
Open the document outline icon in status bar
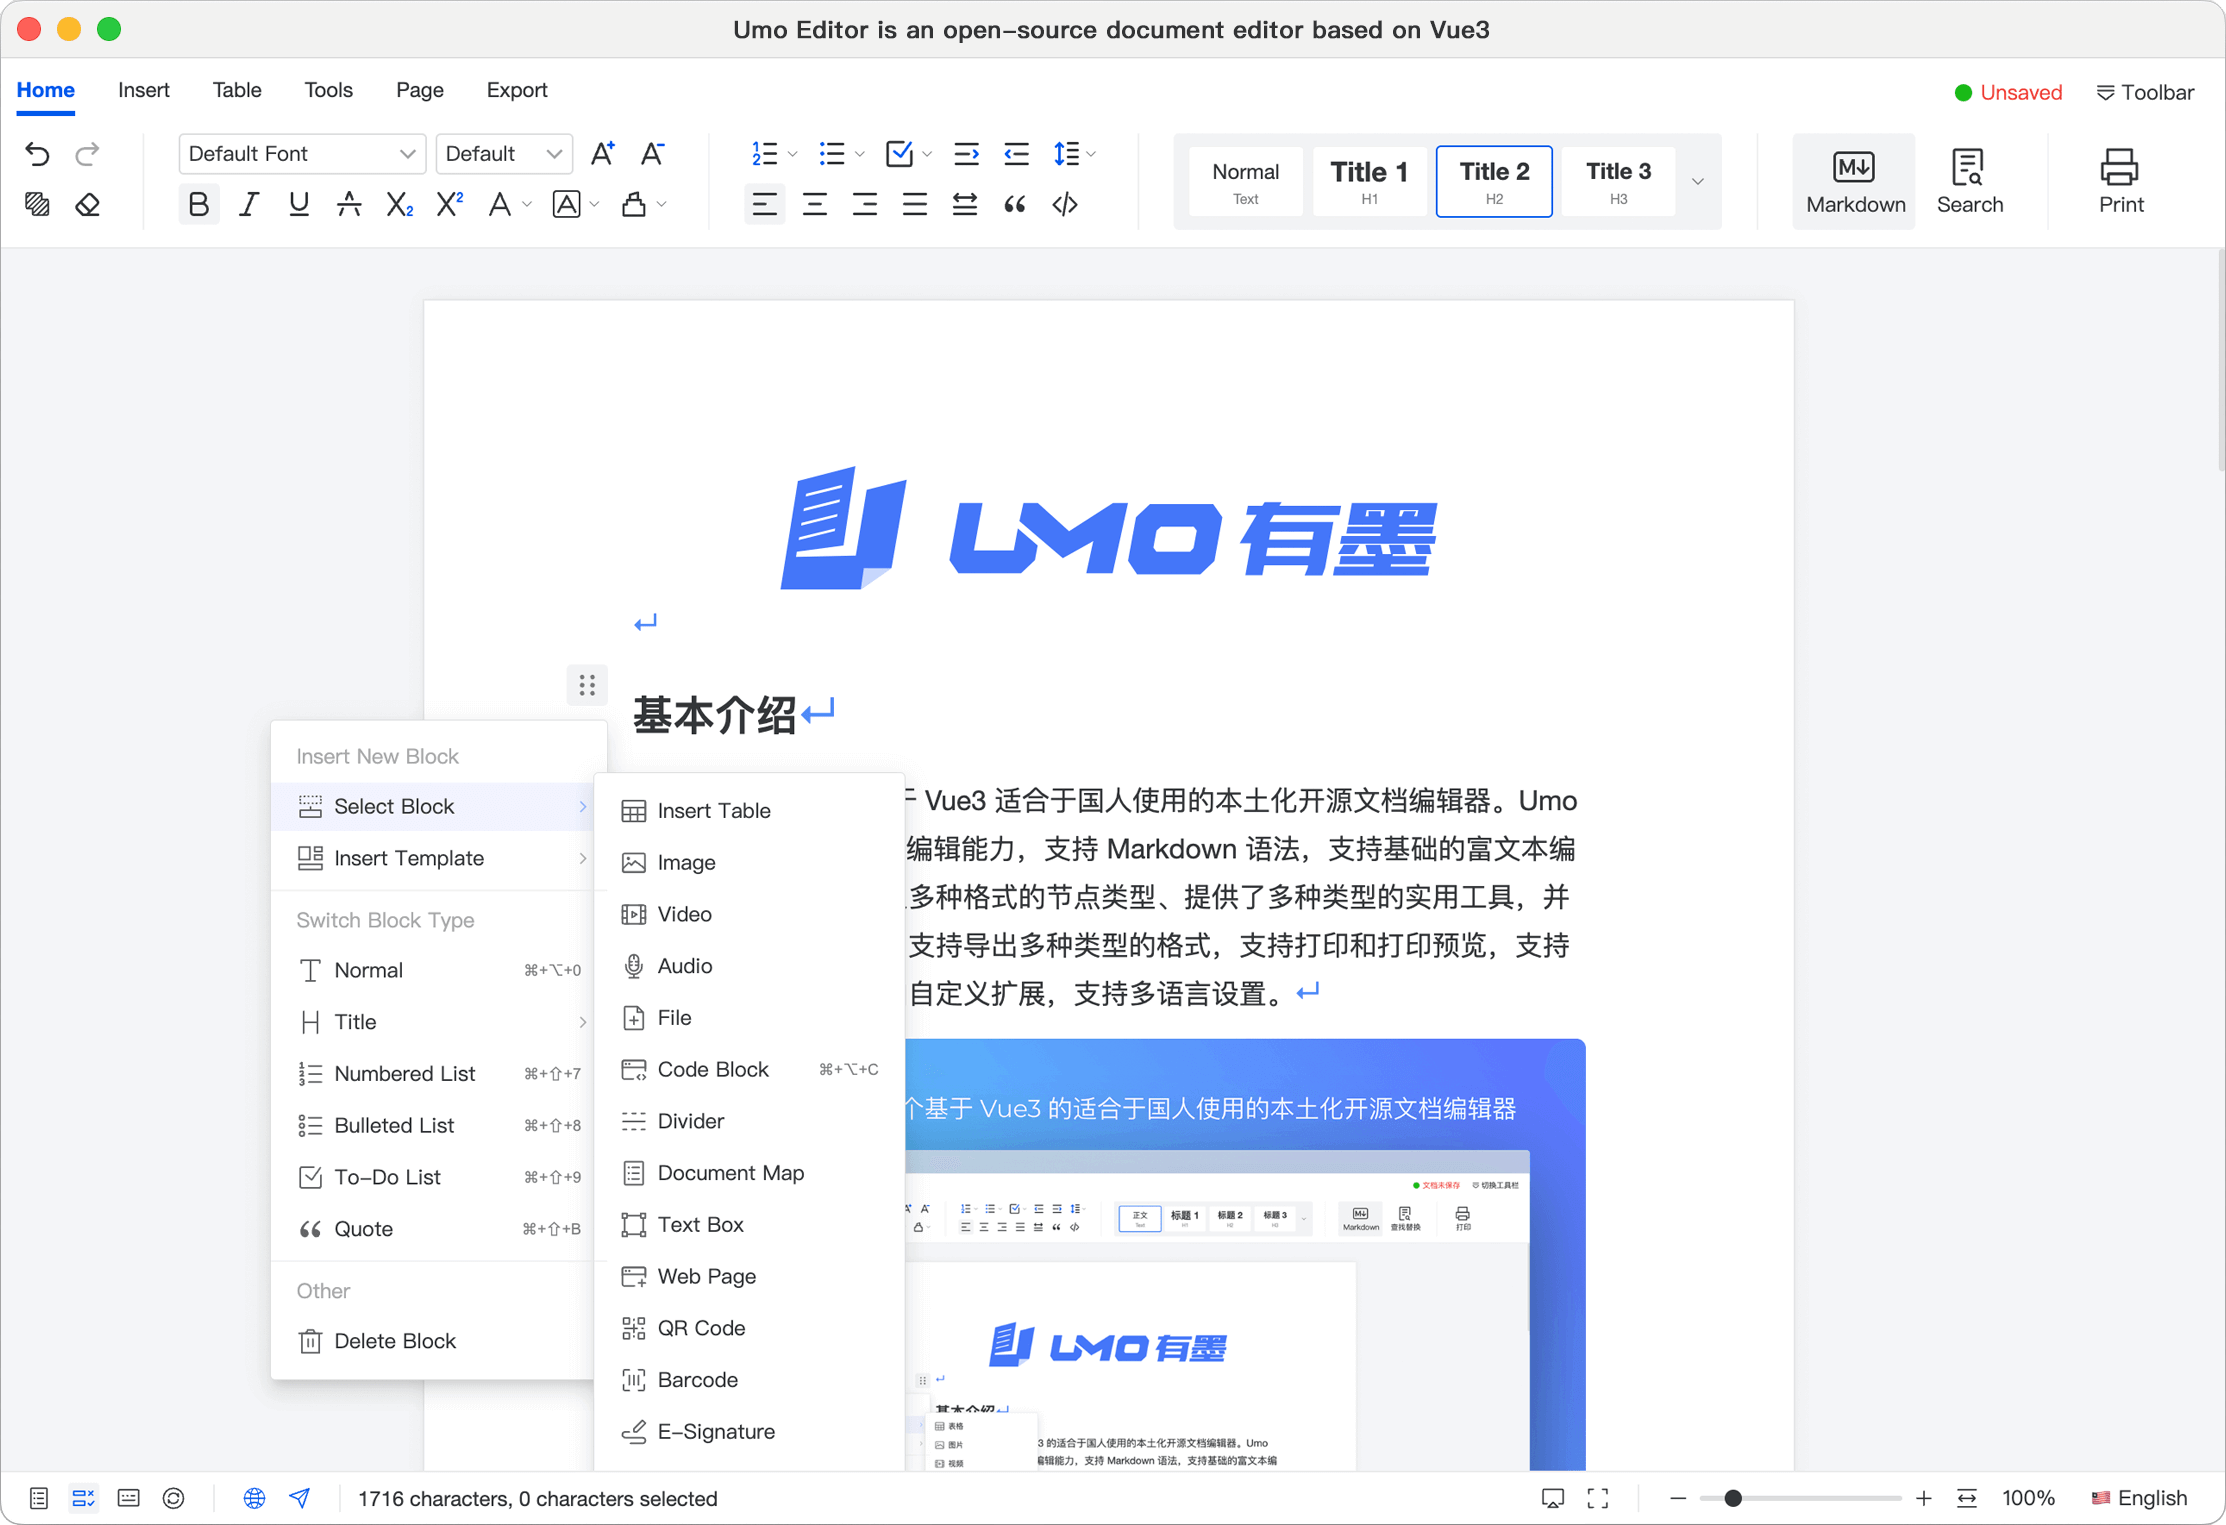click(x=38, y=1498)
